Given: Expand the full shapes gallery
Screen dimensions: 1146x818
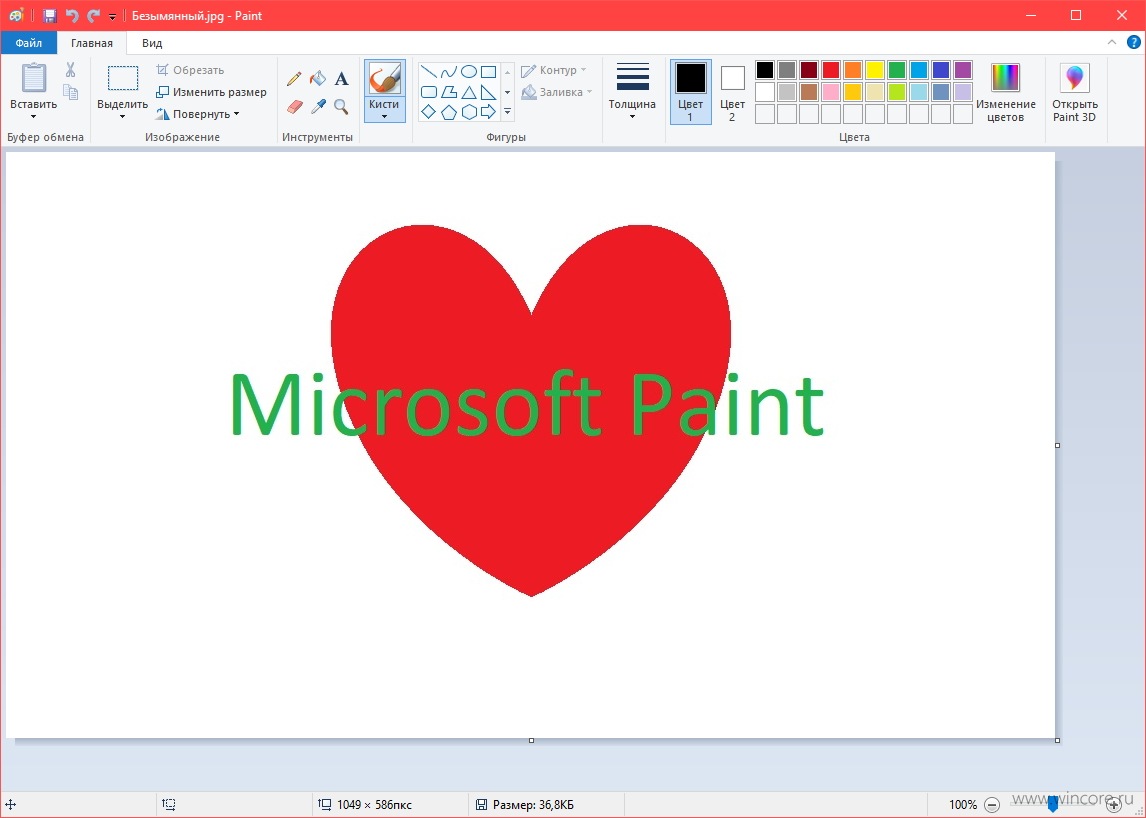Looking at the screenshot, I should [507, 112].
